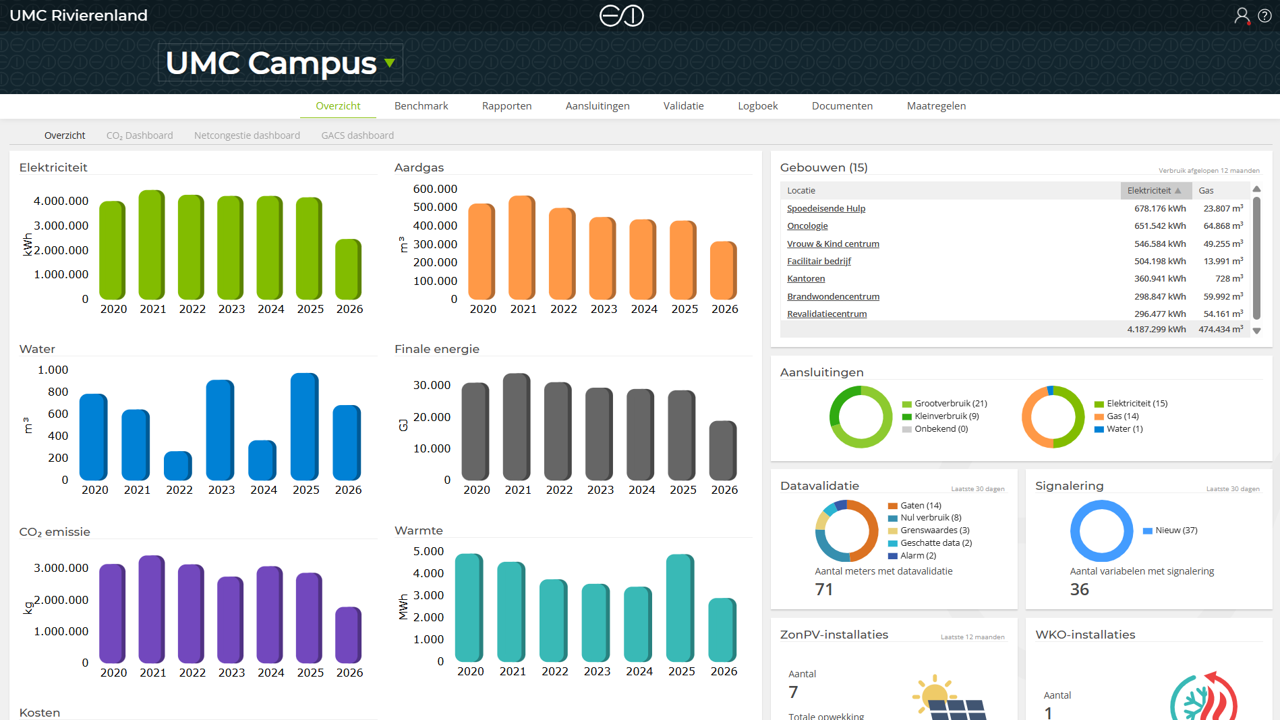Open the Oncologie building link

[807, 226]
